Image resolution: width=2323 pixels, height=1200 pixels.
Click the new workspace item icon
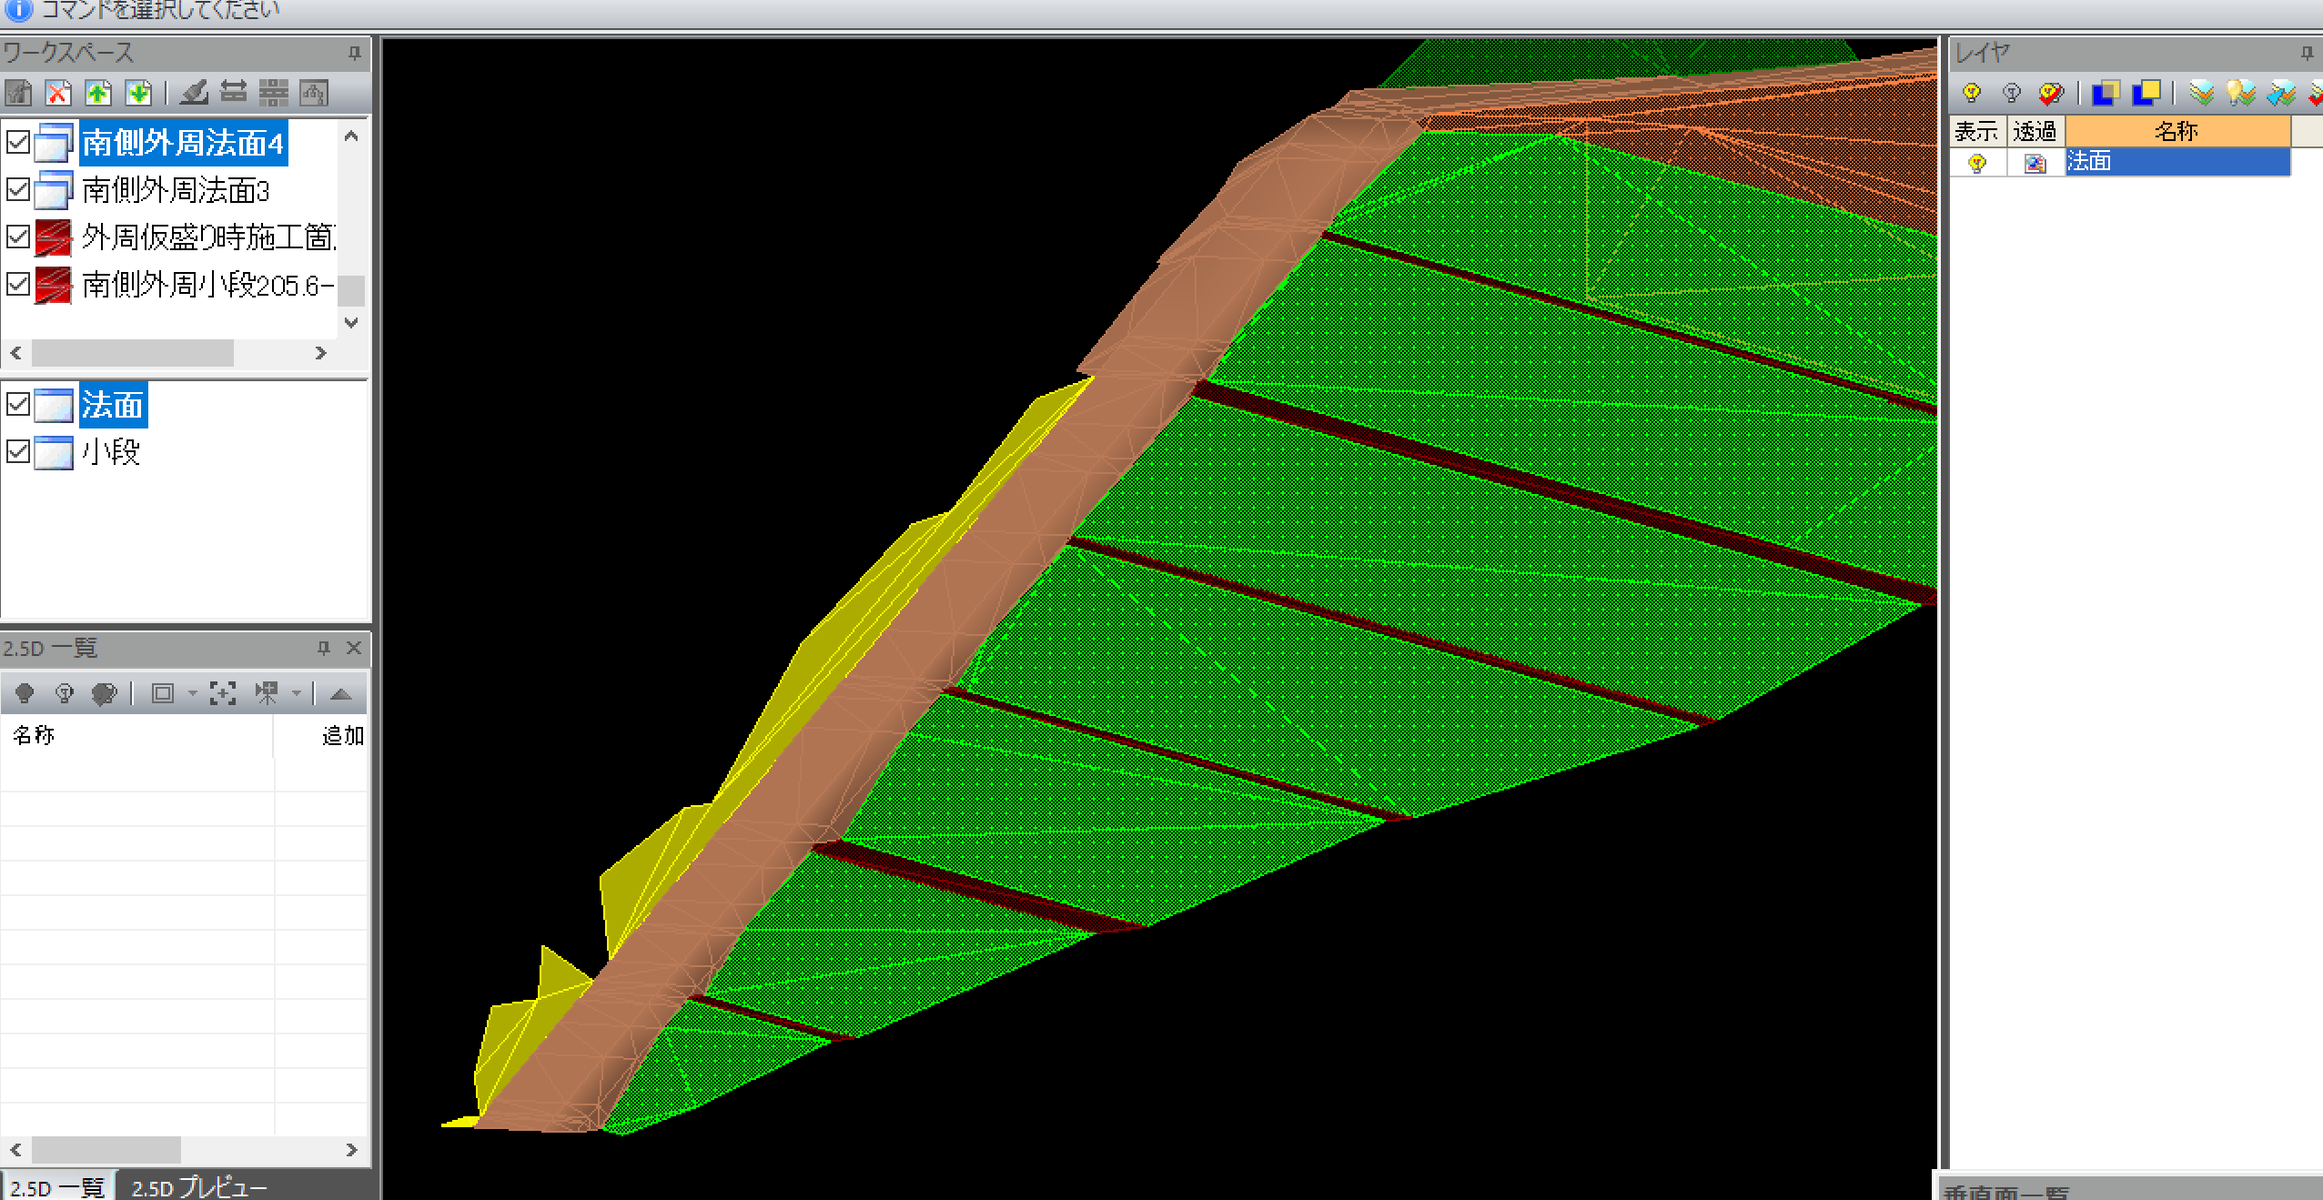click(x=19, y=93)
